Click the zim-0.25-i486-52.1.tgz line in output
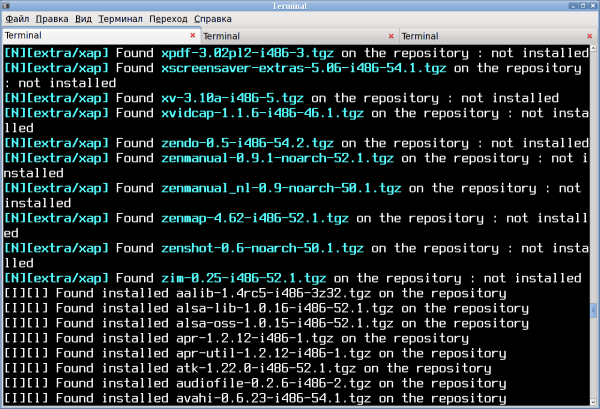Image resolution: width=600 pixels, height=409 pixels. click(293, 278)
